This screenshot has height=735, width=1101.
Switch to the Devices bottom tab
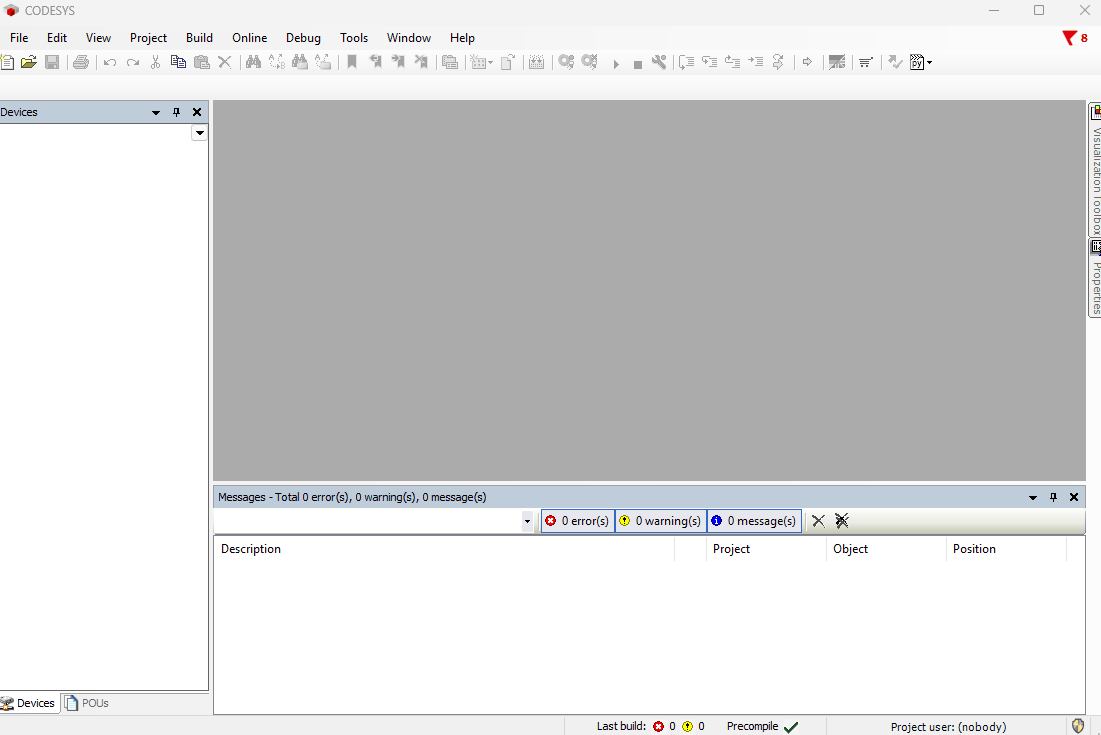pos(28,703)
